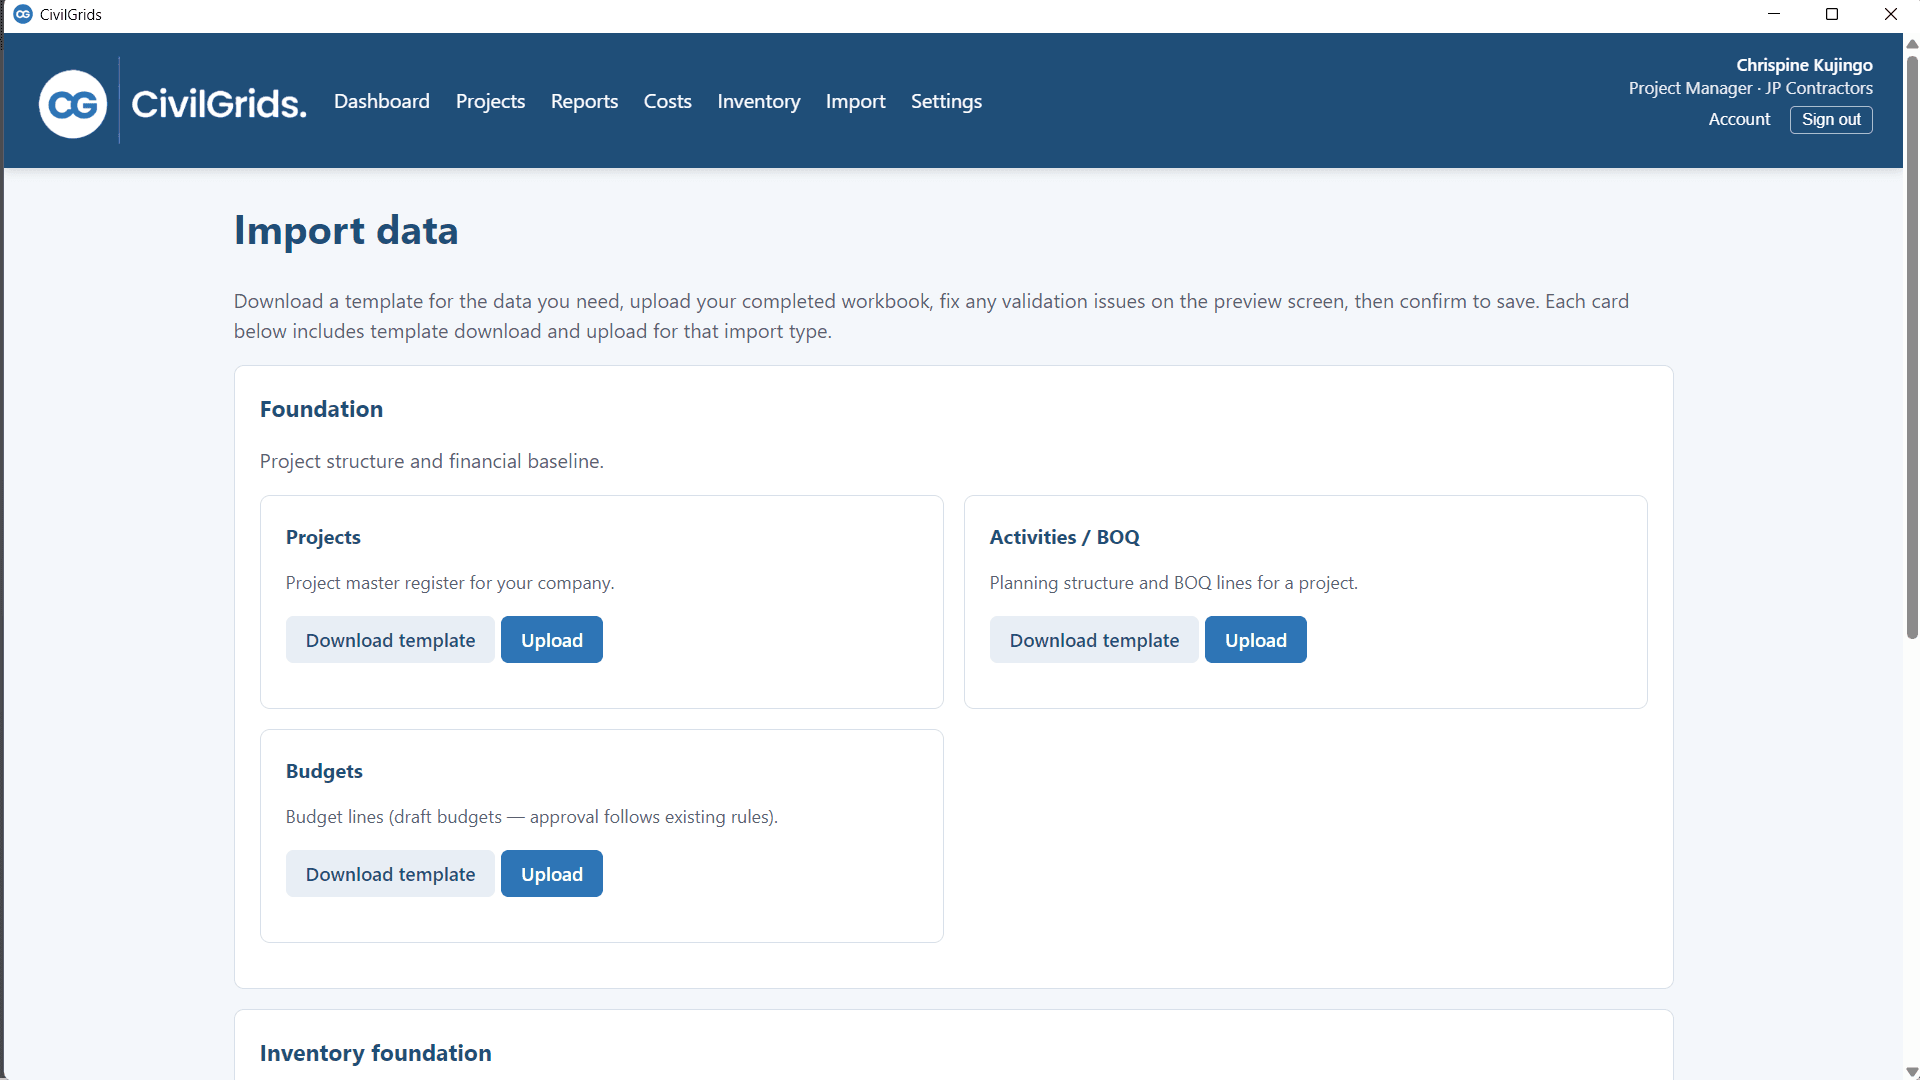Click the Chrispine Kujingo user name
The height and width of the screenshot is (1080, 1920).
[x=1804, y=65]
